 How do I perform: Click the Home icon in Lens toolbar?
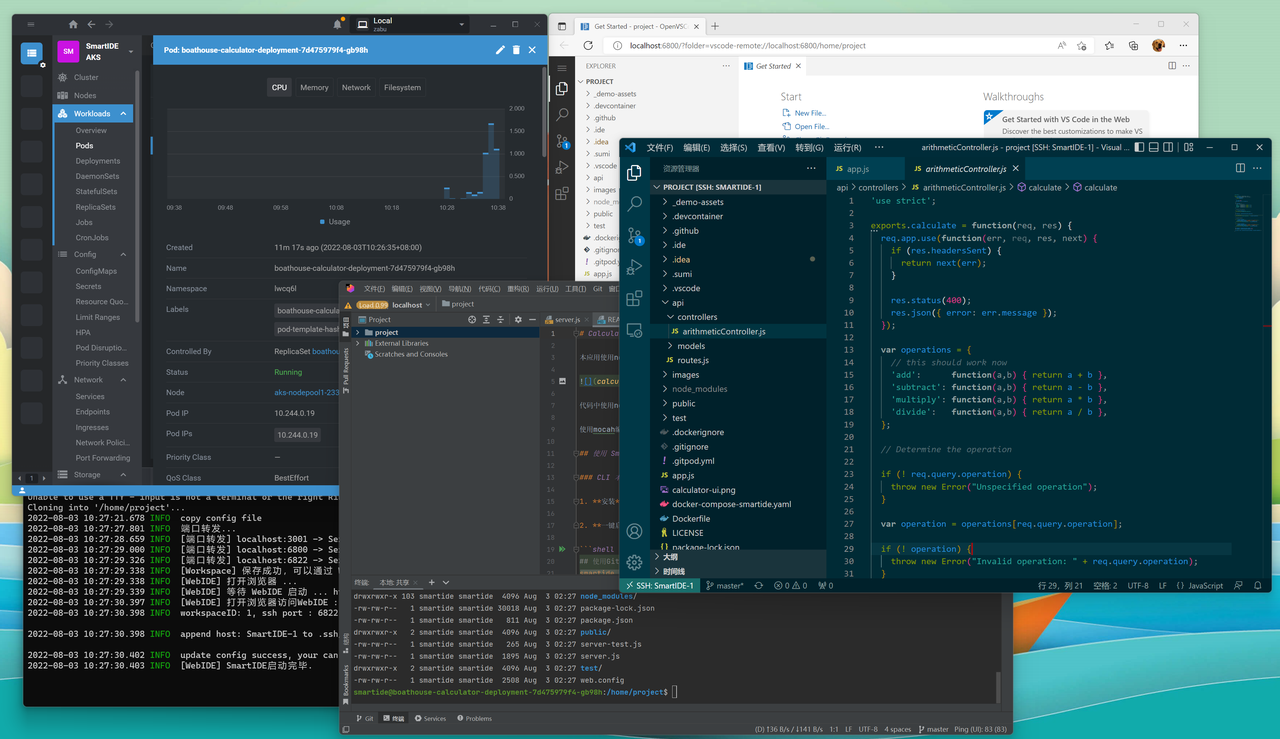pyautogui.click(x=73, y=24)
